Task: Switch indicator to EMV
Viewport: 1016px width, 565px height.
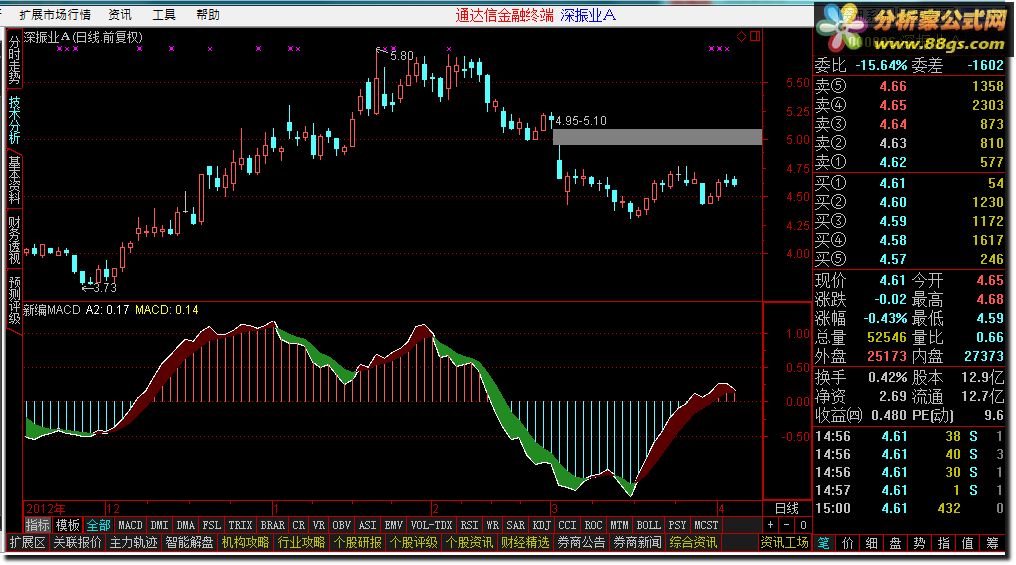Action: click(x=394, y=525)
